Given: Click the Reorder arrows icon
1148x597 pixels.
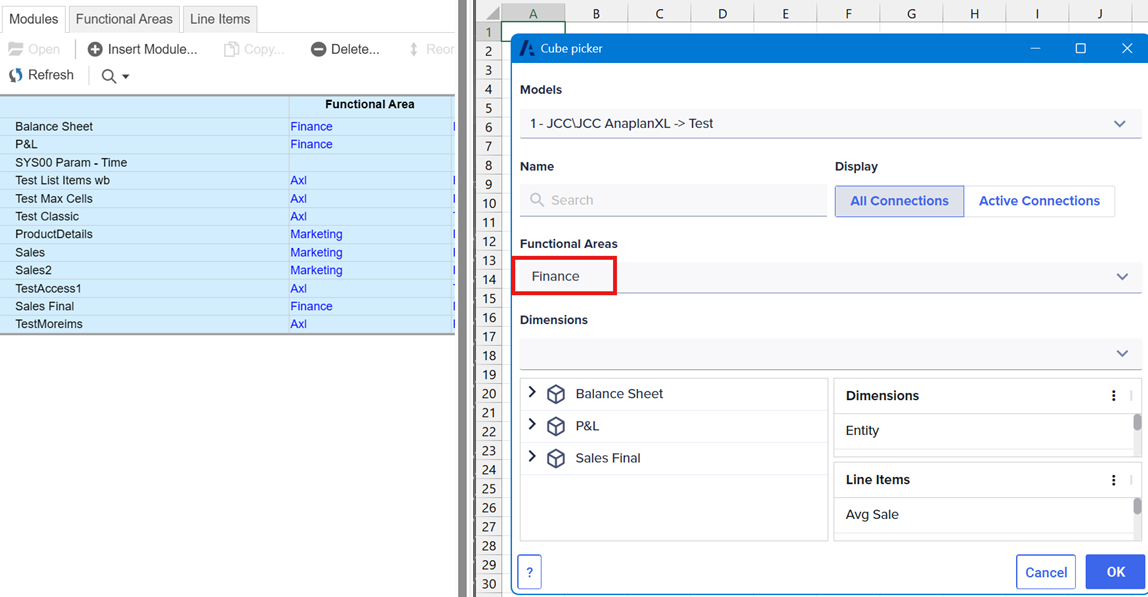Looking at the screenshot, I should pyautogui.click(x=414, y=49).
